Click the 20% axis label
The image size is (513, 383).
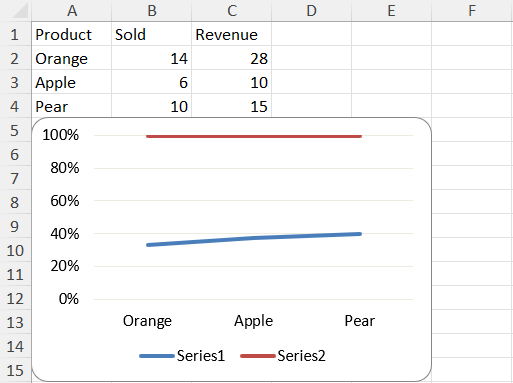point(65,266)
